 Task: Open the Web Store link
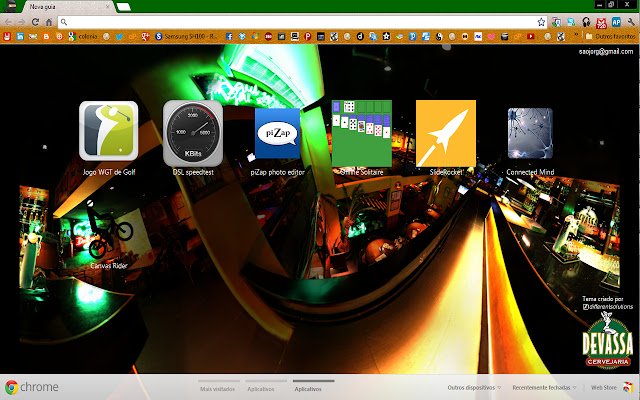604,387
